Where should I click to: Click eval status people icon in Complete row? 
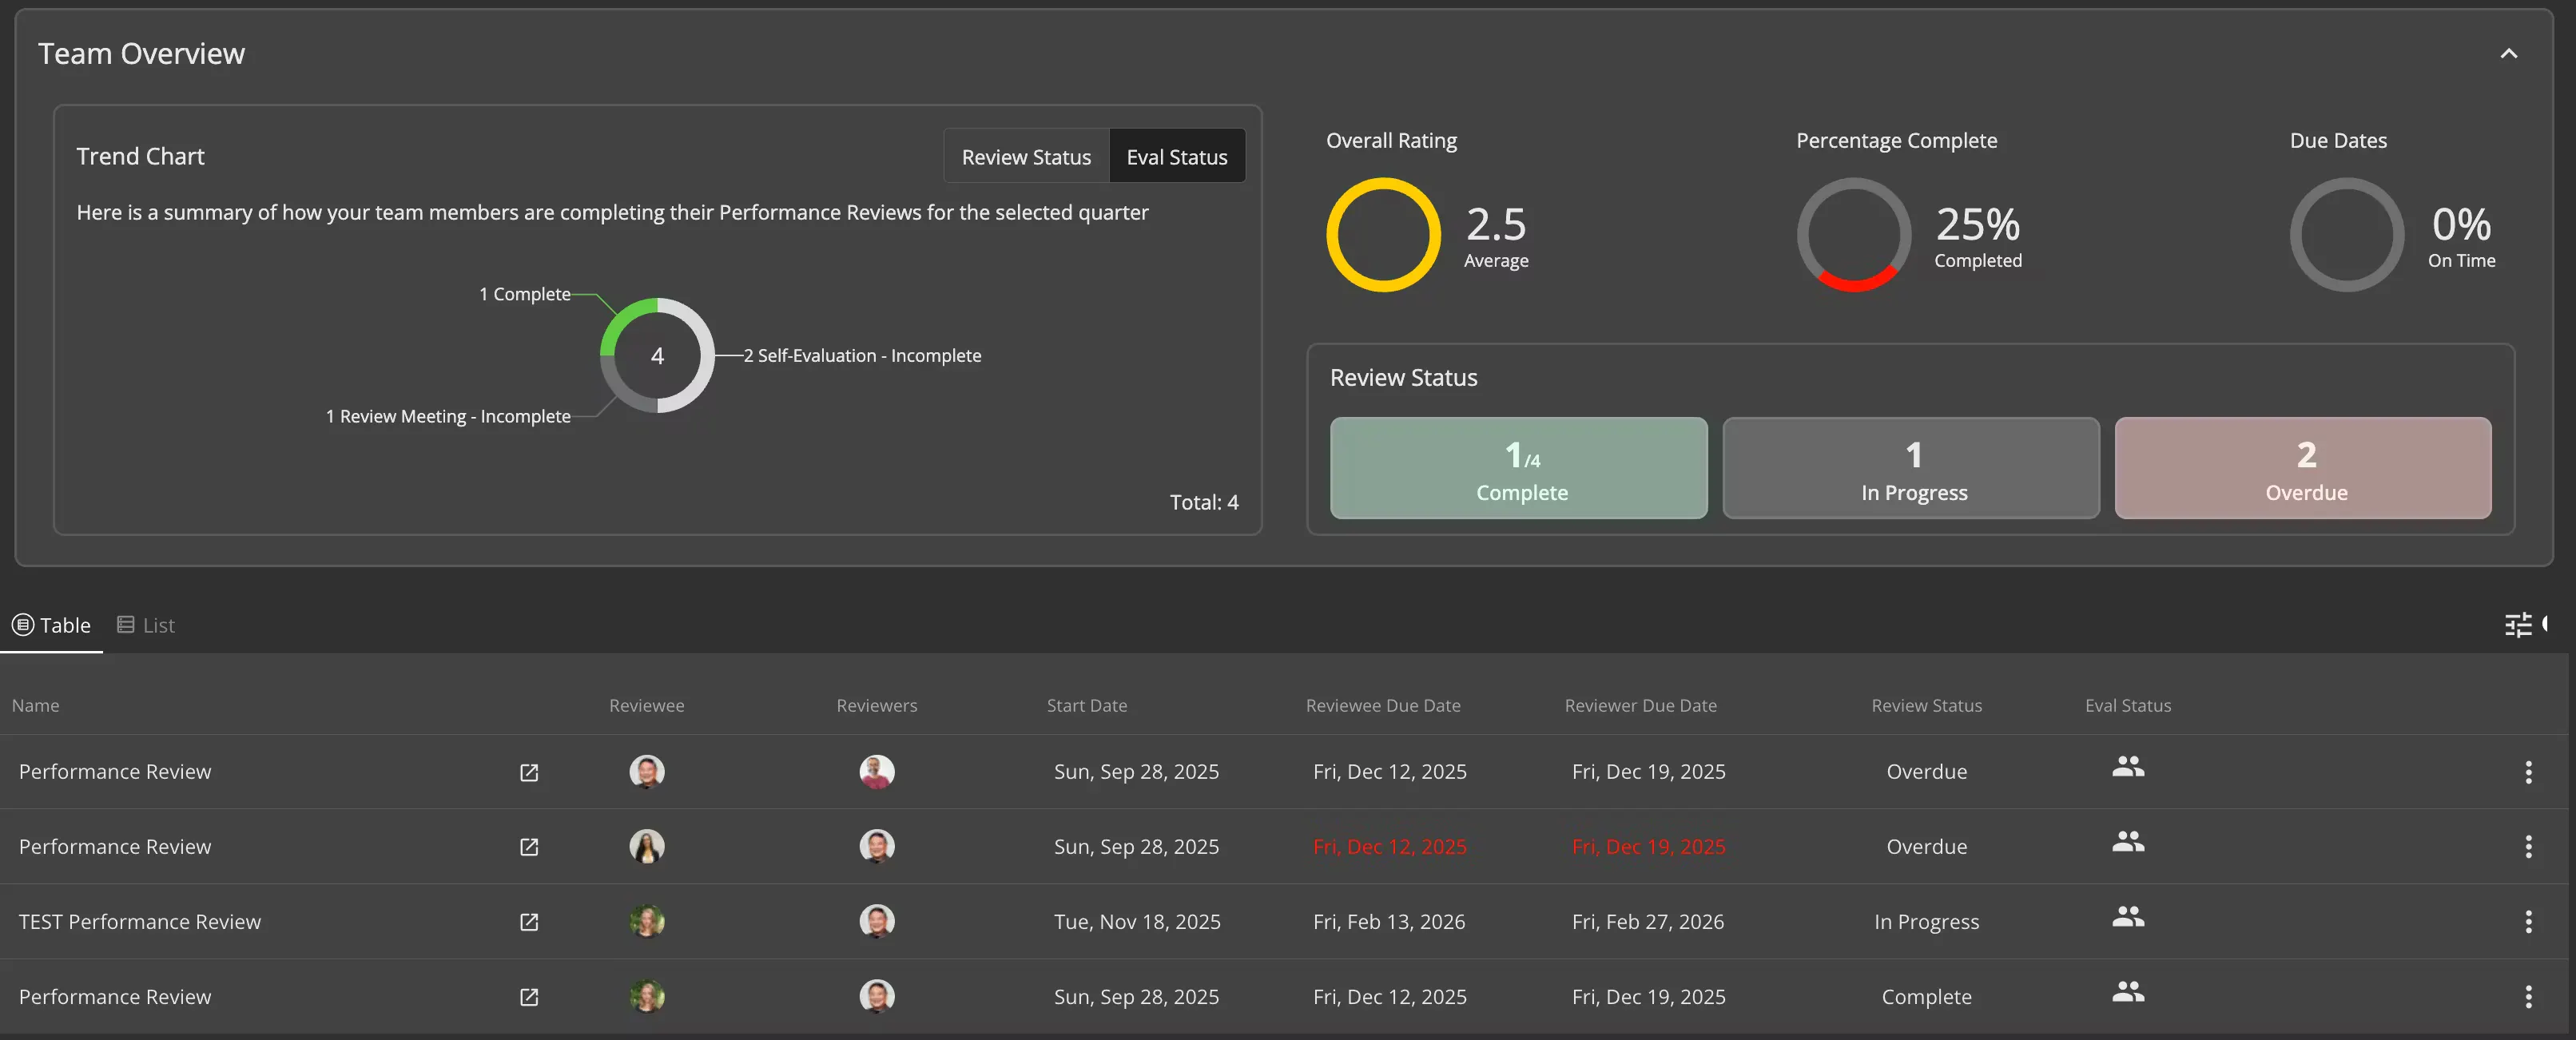(2128, 992)
